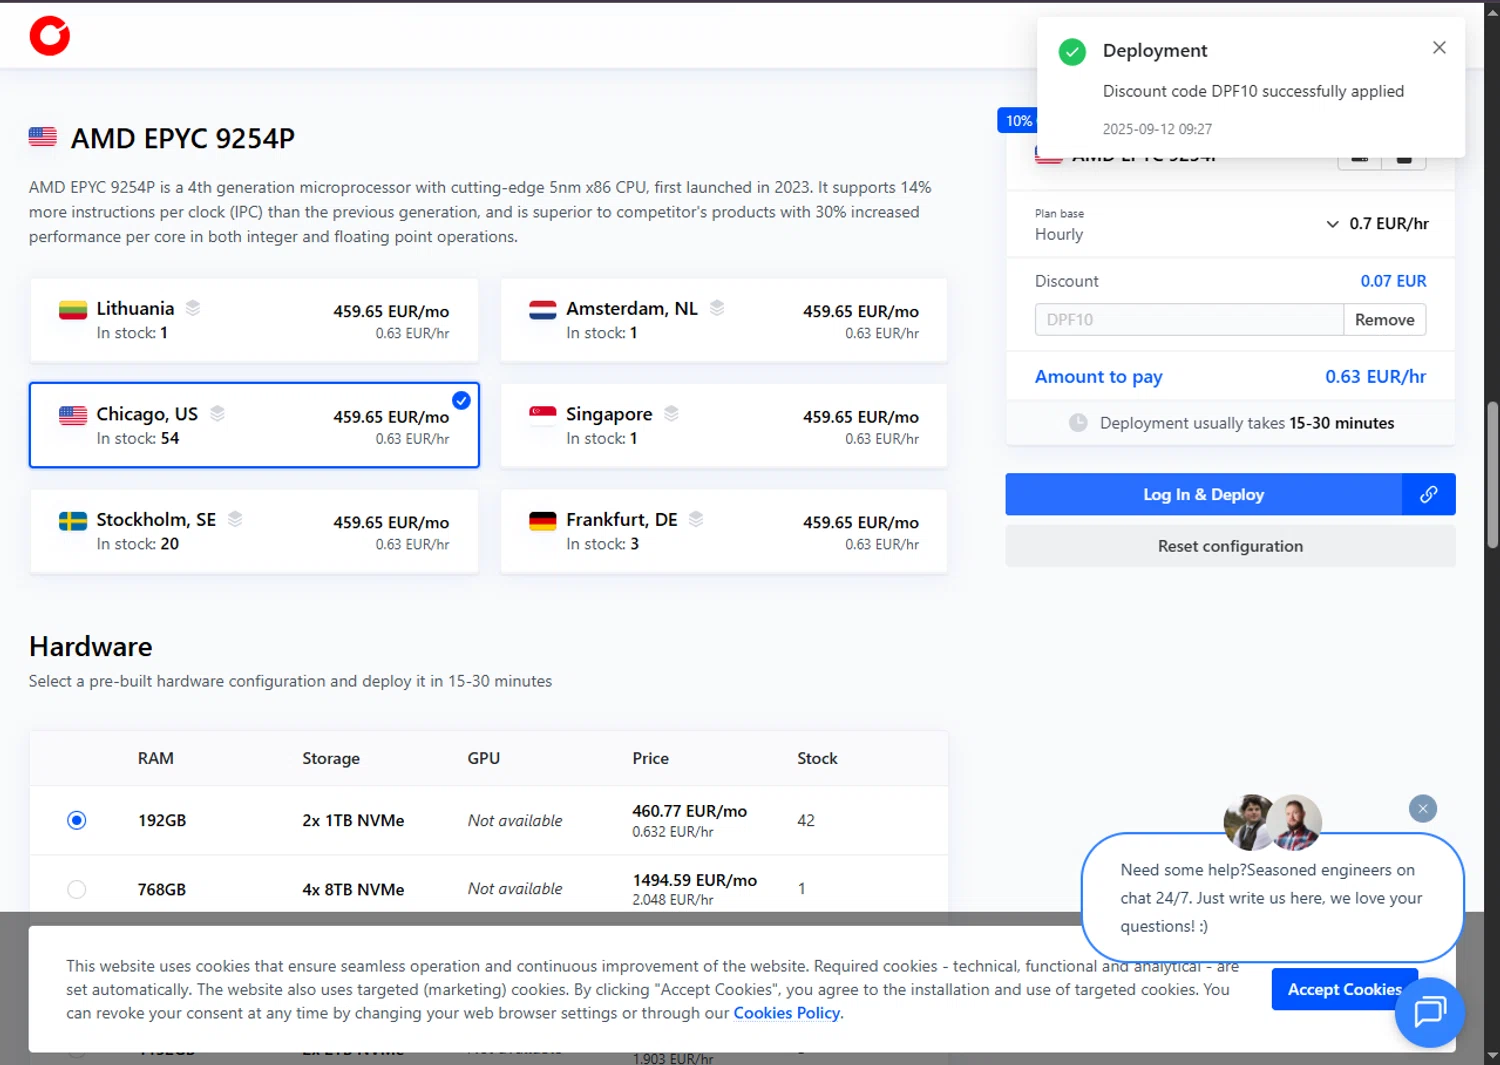Image resolution: width=1500 pixels, height=1065 pixels.
Task: Click the DPF10 discount code field
Action: coord(1189,320)
